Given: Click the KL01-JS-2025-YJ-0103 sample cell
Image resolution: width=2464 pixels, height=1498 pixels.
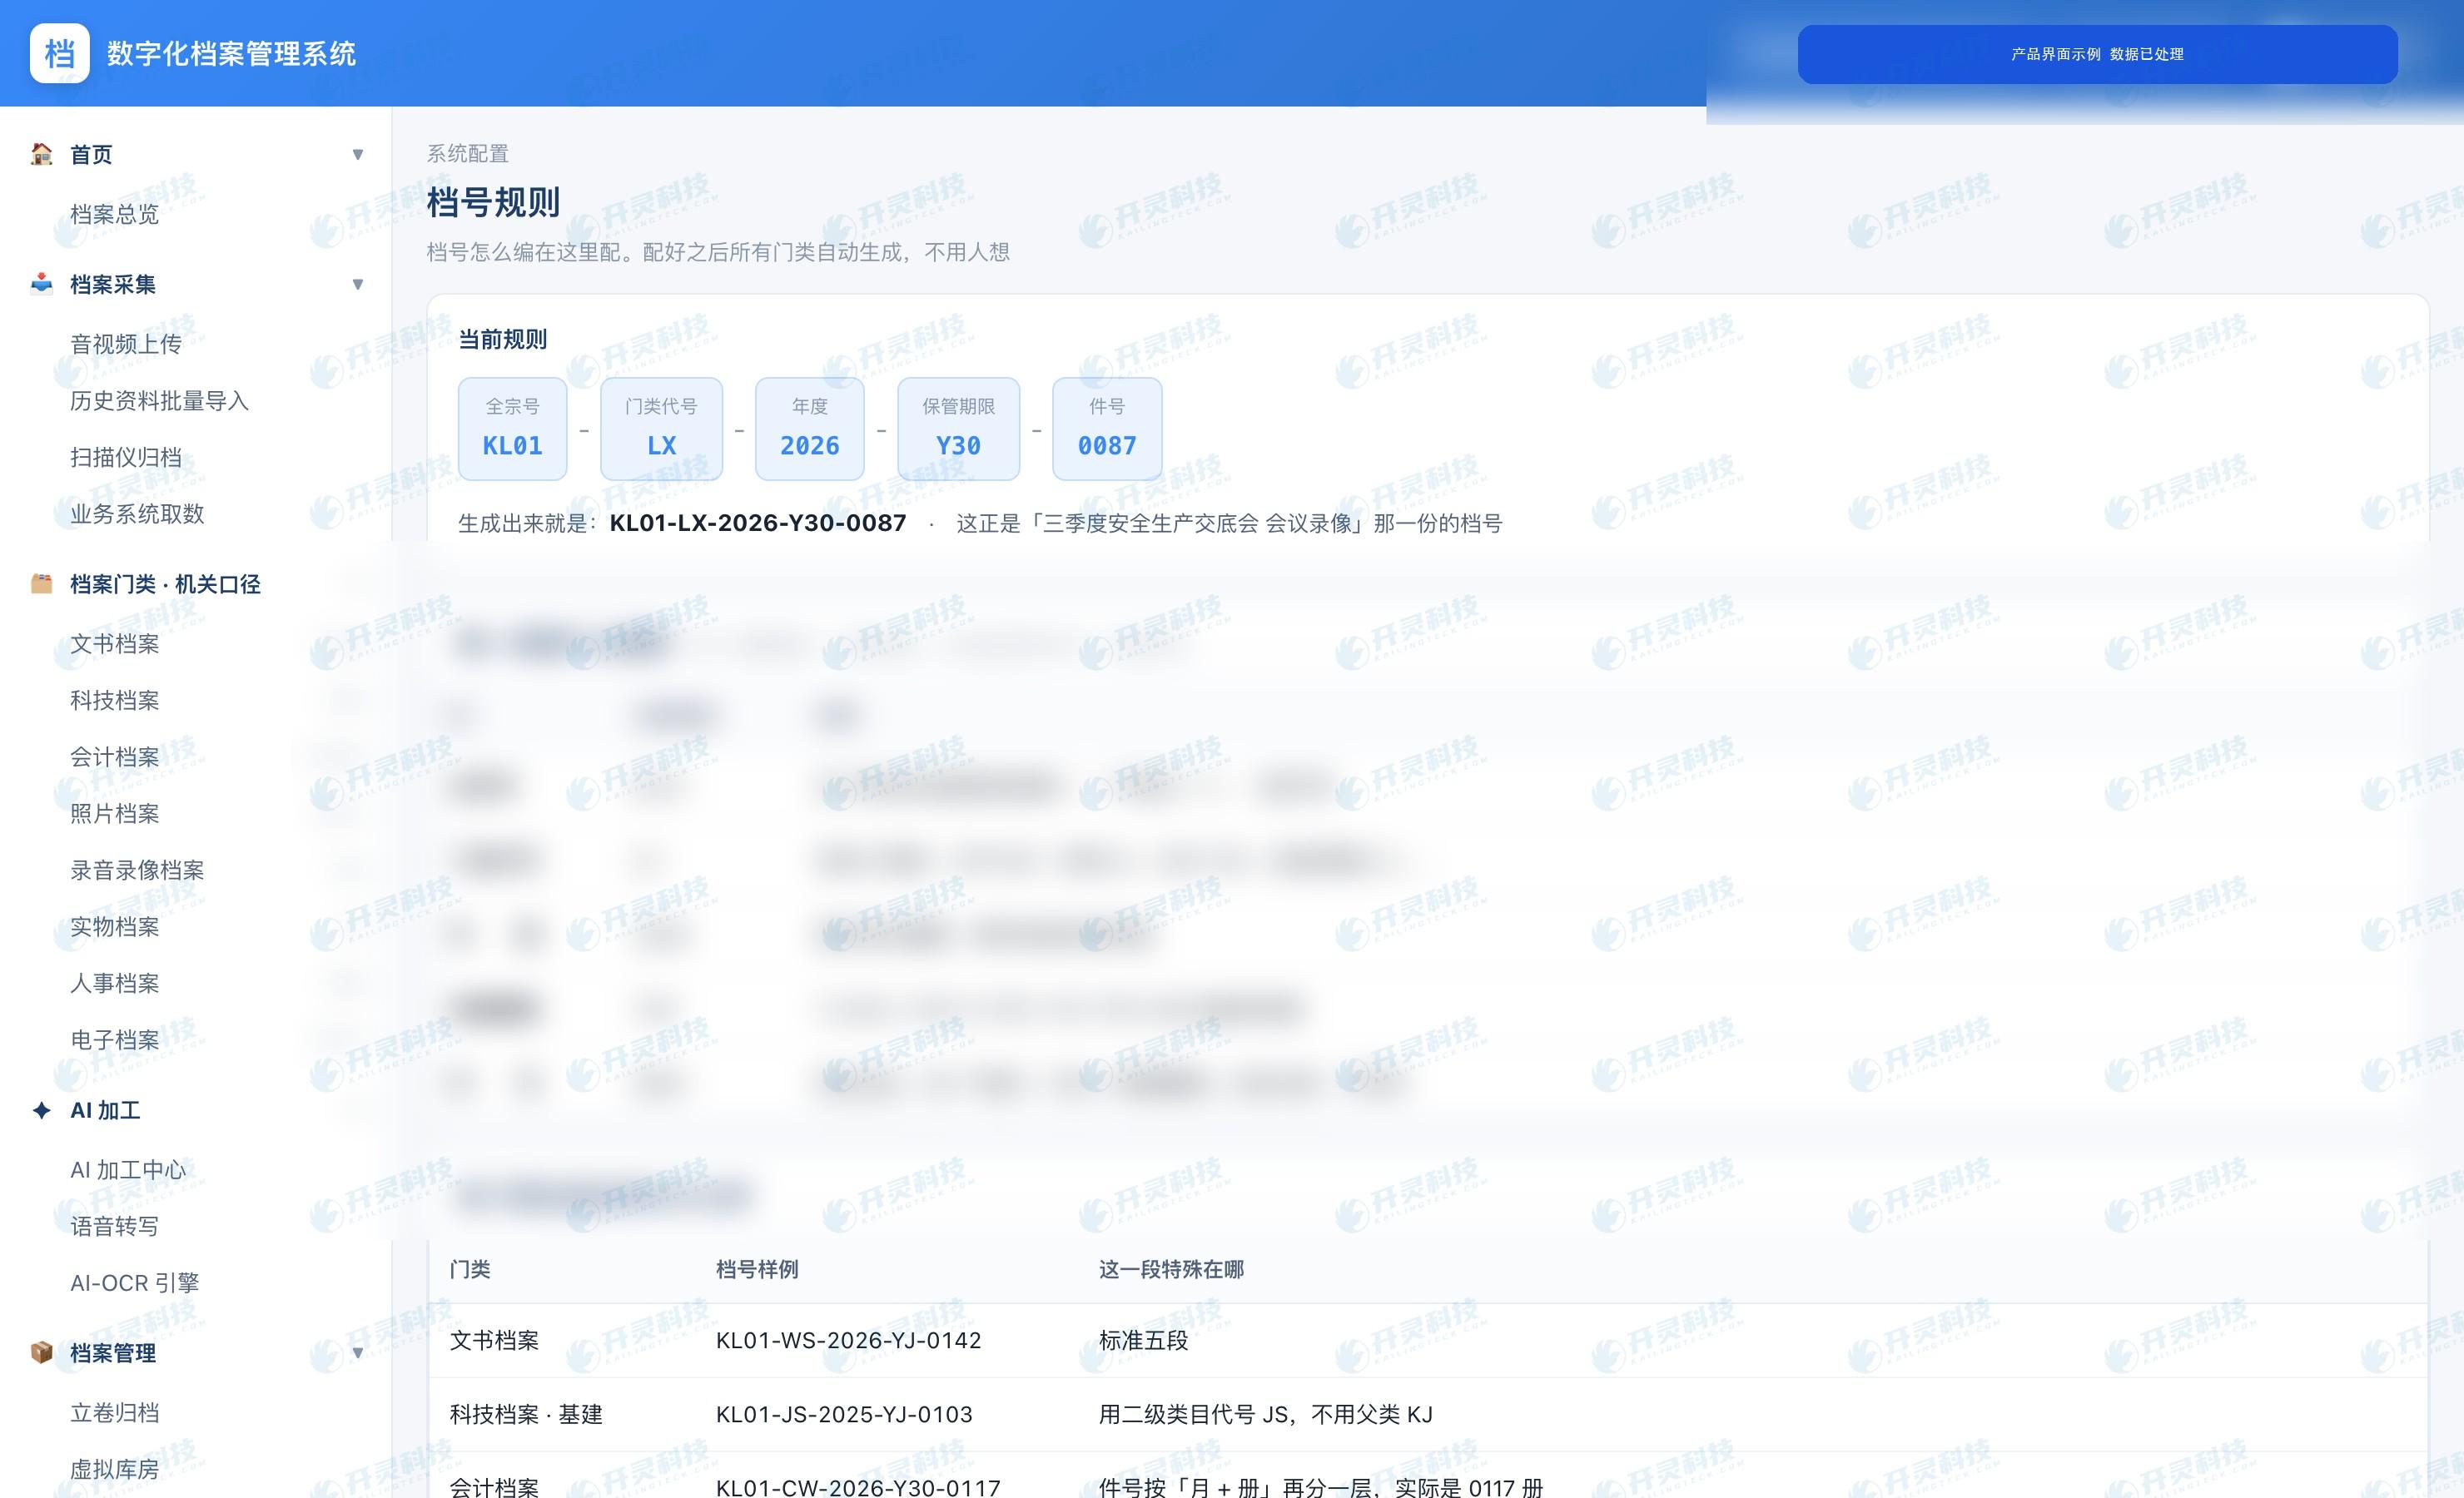Looking at the screenshot, I should coord(844,1414).
